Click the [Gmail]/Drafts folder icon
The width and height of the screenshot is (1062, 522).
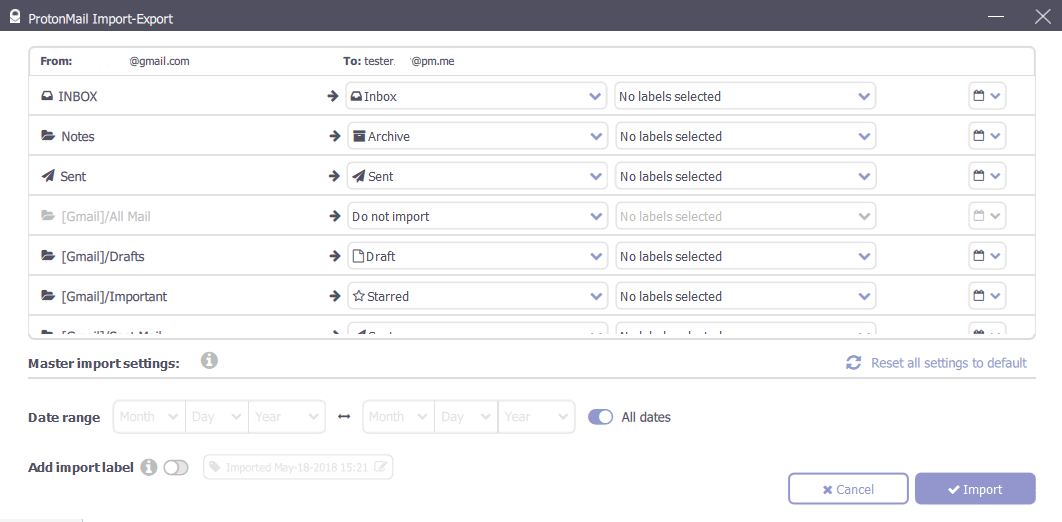point(48,256)
